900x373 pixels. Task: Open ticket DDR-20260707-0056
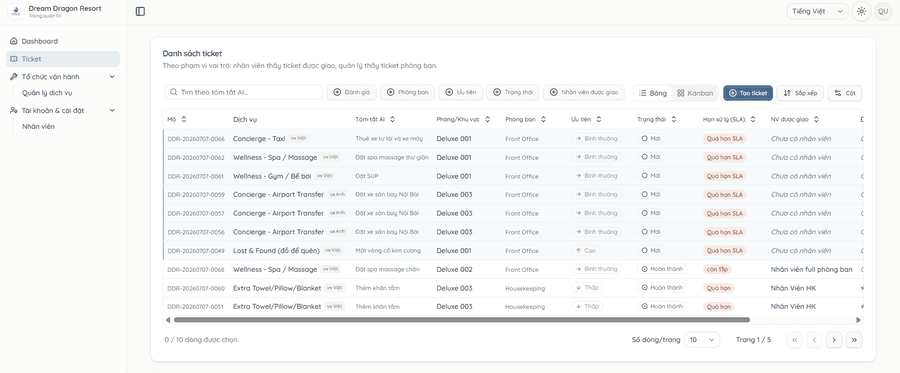coord(196,232)
